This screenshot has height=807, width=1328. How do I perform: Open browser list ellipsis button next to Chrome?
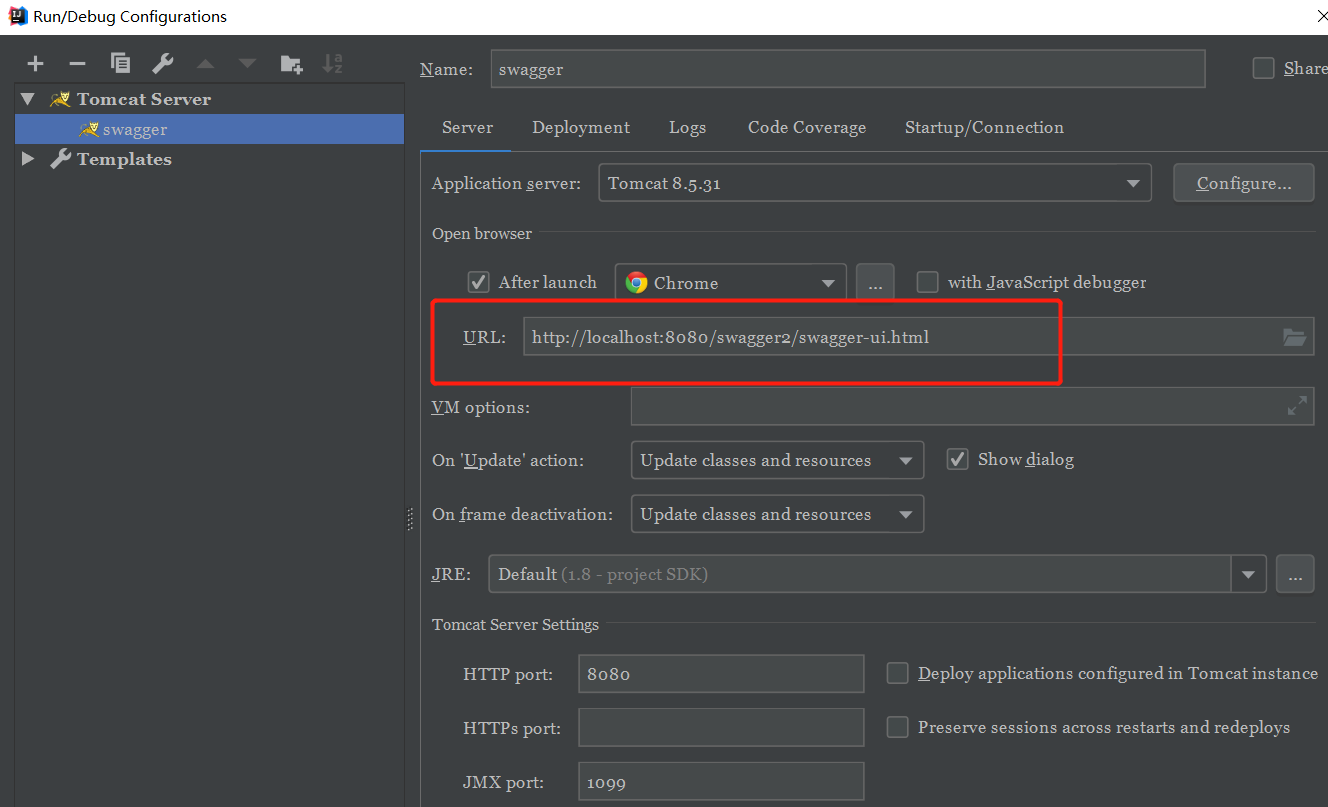click(x=875, y=283)
